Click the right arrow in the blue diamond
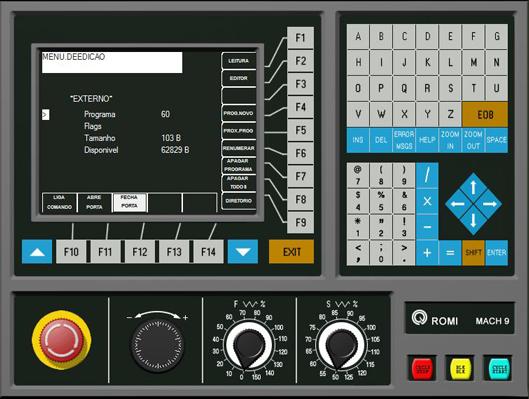The image size is (529, 399). tap(489, 204)
